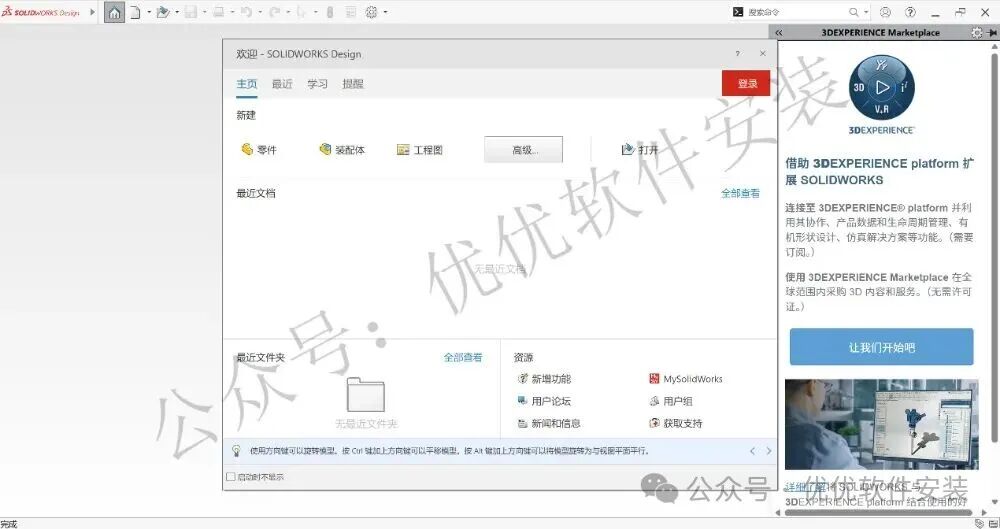The width and height of the screenshot is (1000, 529).
Task: Open the user login account icon
Action: click(x=885, y=12)
